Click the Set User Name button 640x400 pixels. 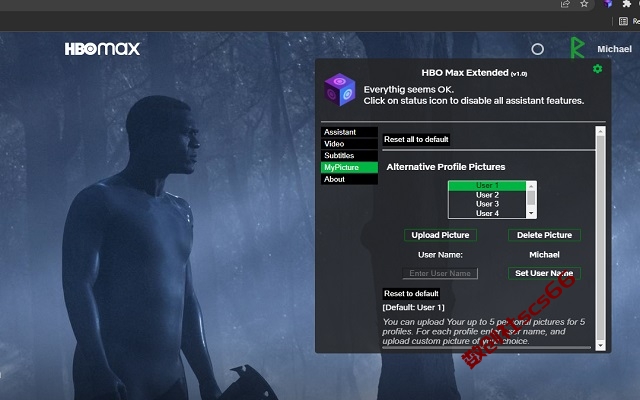[x=544, y=273]
